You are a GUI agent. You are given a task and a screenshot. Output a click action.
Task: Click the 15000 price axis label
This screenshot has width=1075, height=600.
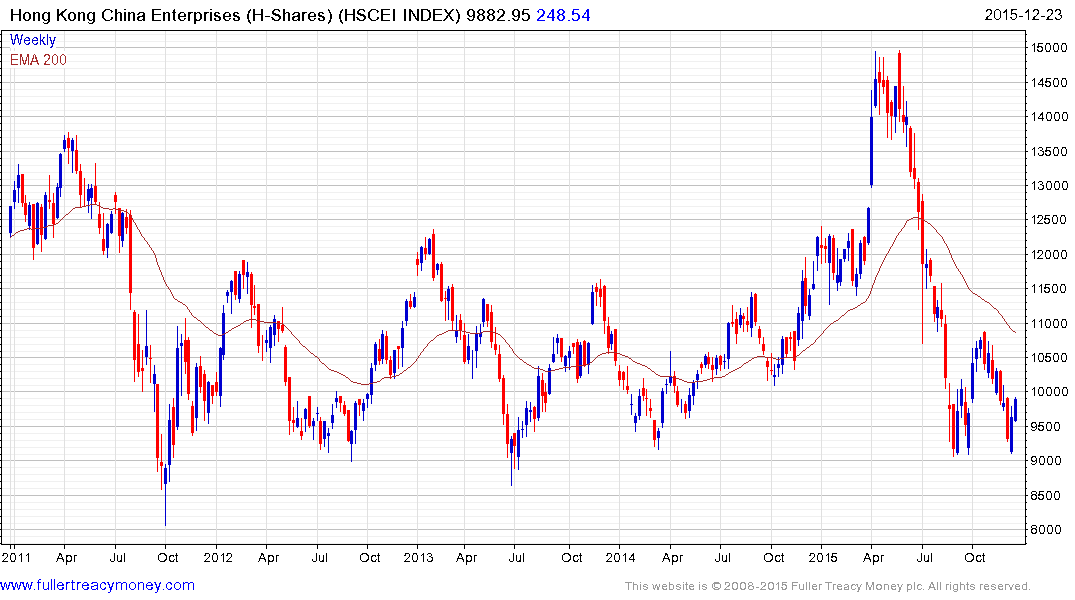click(x=1047, y=48)
